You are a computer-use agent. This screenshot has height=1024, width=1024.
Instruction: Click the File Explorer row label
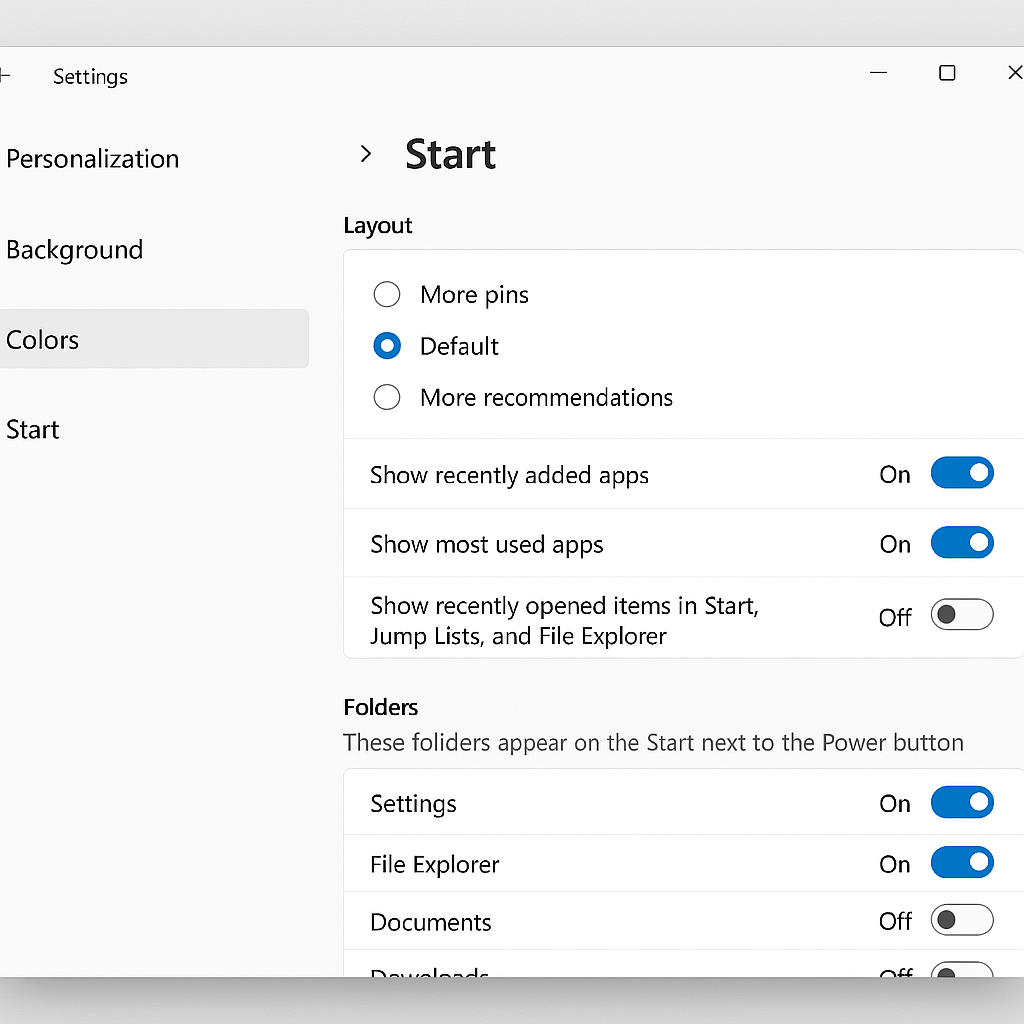(x=434, y=865)
